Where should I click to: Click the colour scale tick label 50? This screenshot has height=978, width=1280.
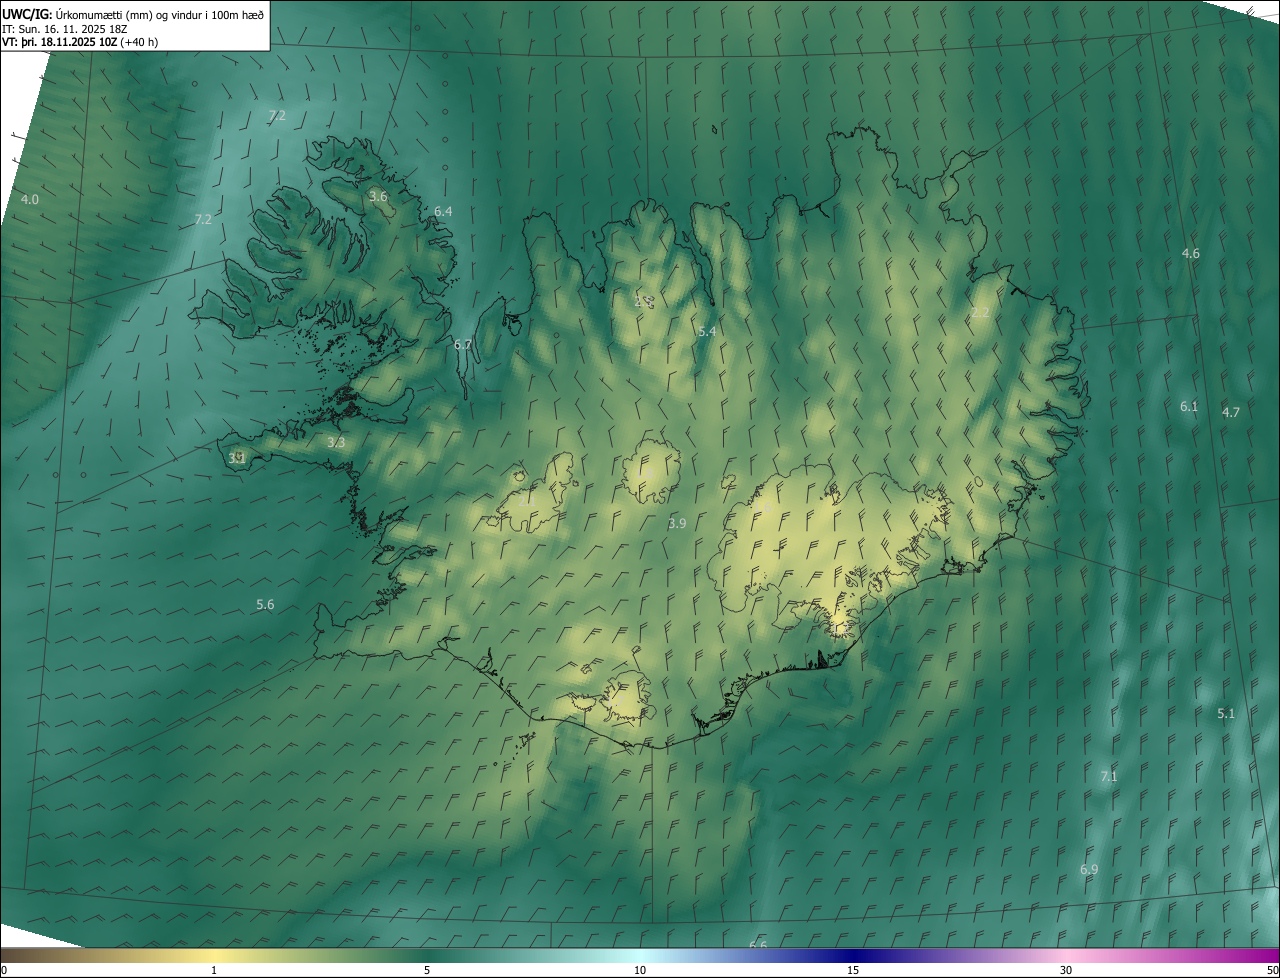1272,971
